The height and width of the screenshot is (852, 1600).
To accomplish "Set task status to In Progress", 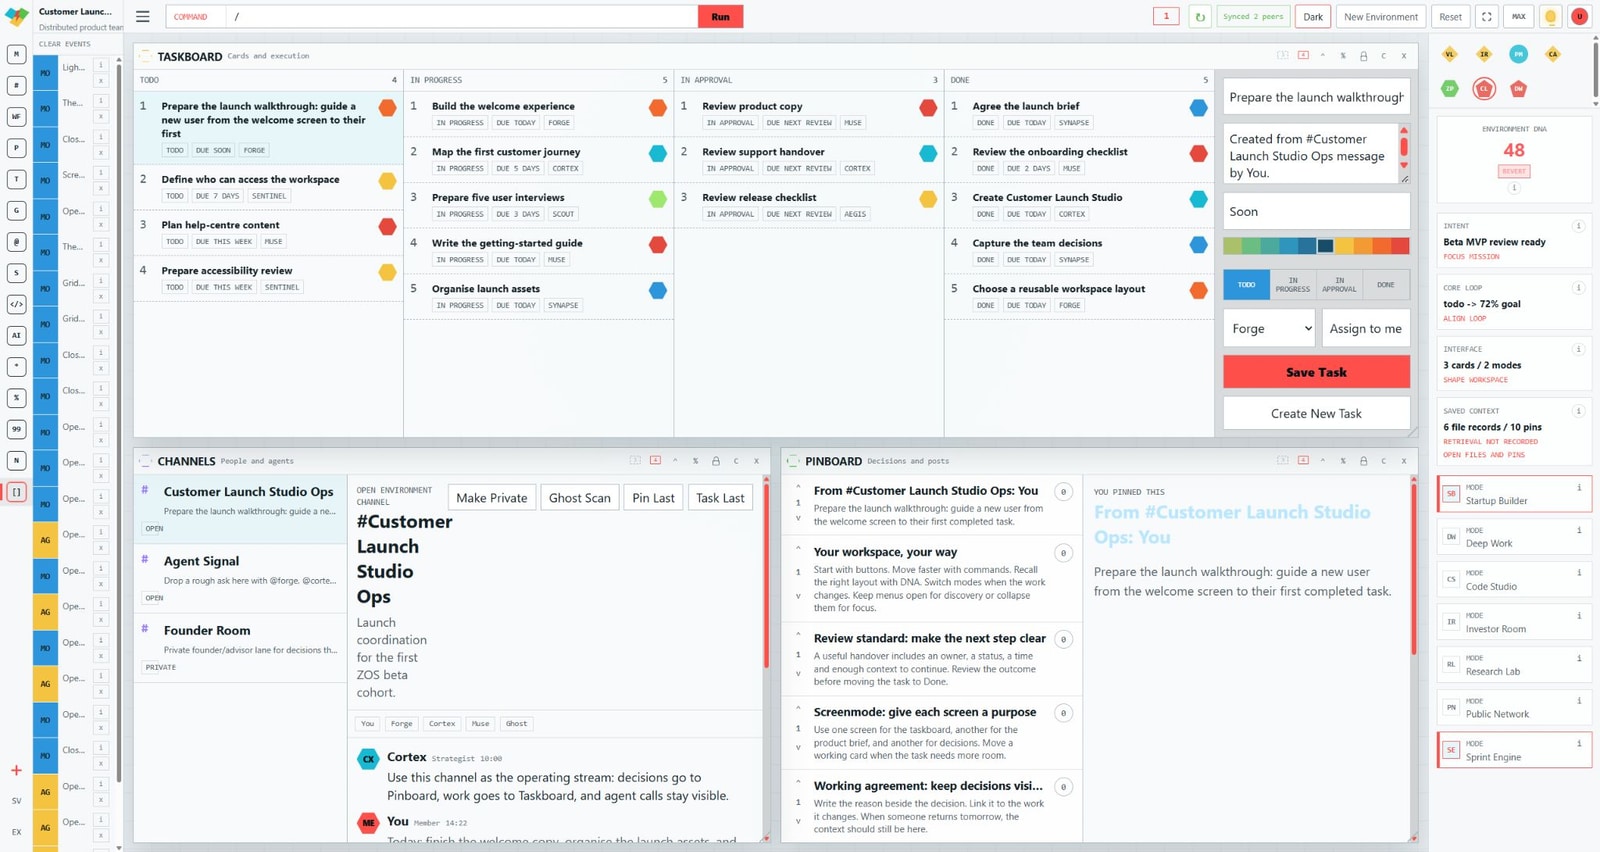I will 1292,285.
